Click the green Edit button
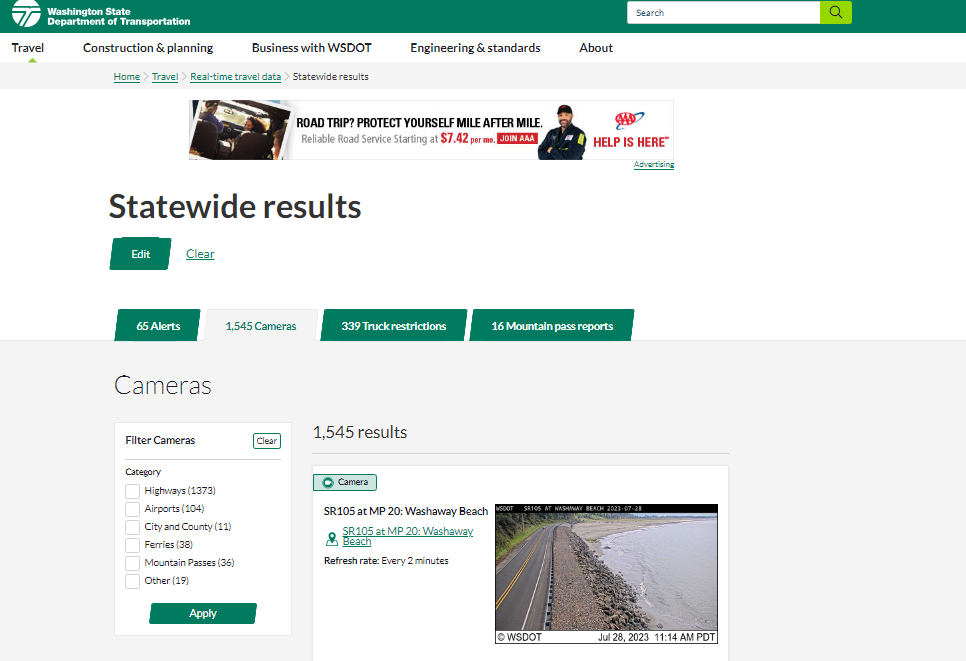The height and width of the screenshot is (661, 966). click(x=141, y=254)
